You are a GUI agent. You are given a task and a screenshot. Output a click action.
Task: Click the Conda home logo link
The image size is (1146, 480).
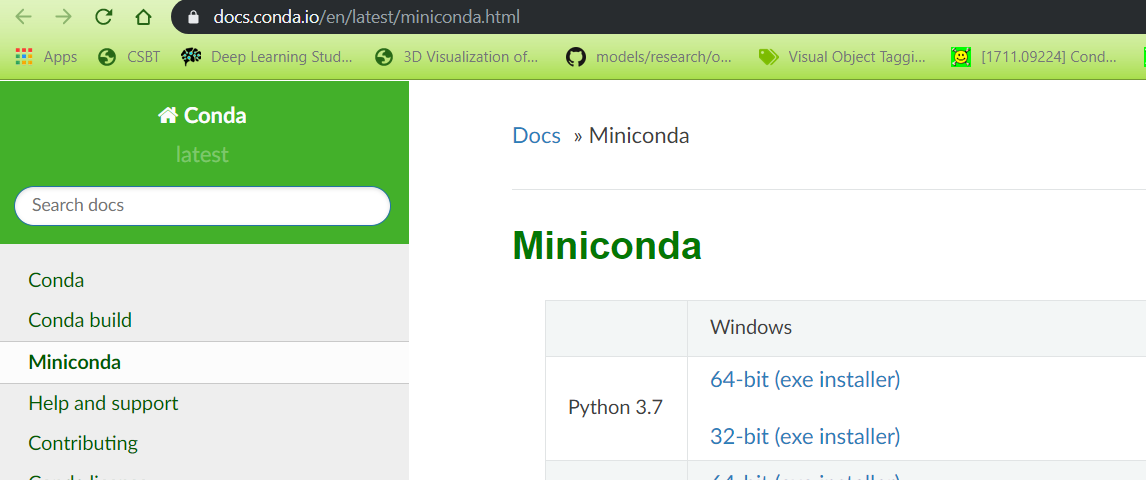click(x=202, y=115)
